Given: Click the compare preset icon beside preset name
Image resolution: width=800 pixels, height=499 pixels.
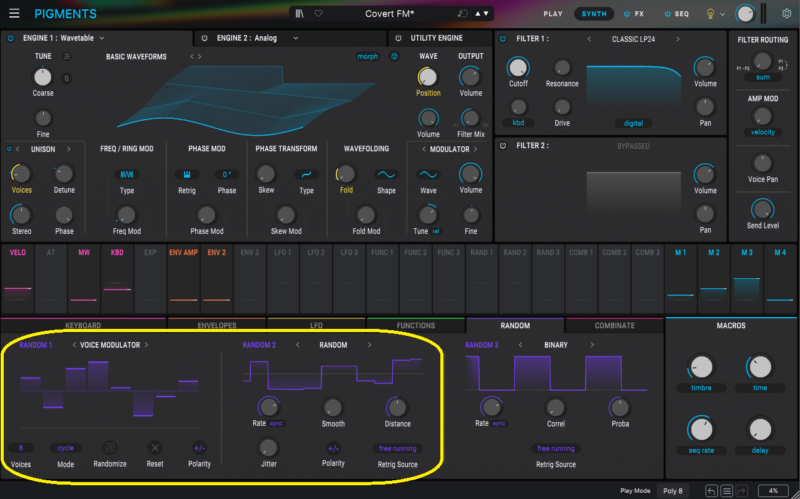Looking at the screenshot, I should click(463, 14).
